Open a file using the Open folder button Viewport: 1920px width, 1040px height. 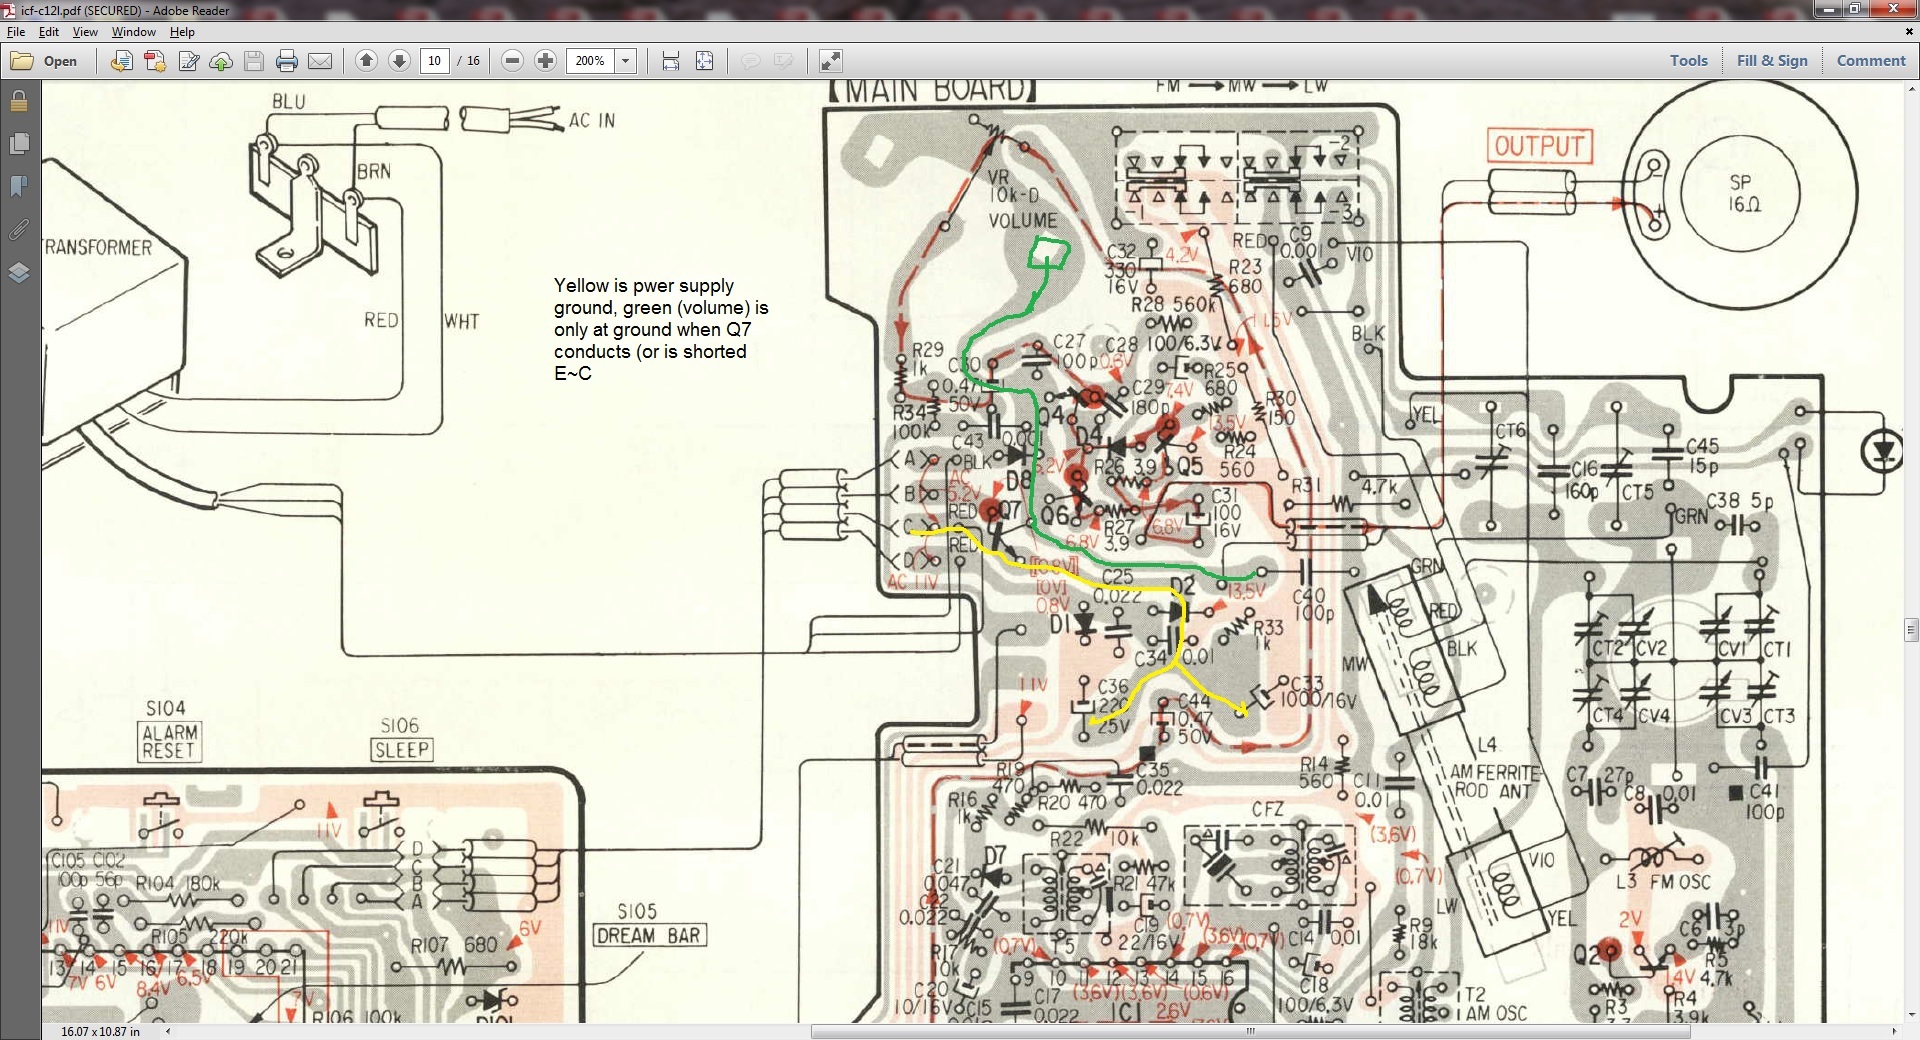(x=44, y=61)
